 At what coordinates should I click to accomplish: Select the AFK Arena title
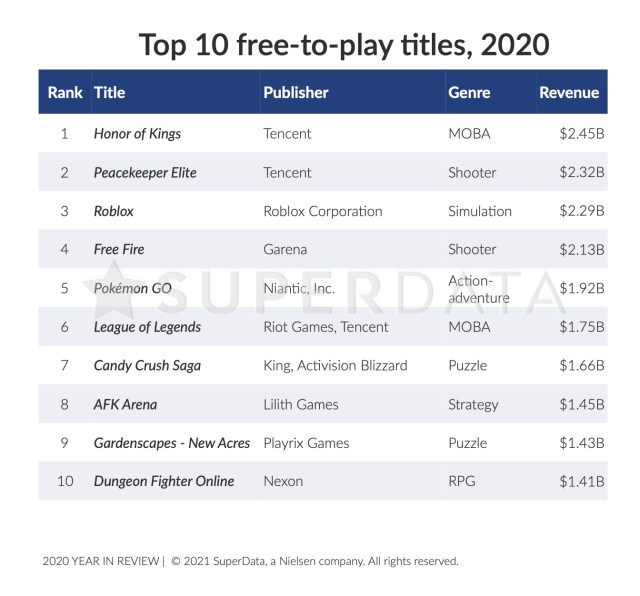coord(125,405)
